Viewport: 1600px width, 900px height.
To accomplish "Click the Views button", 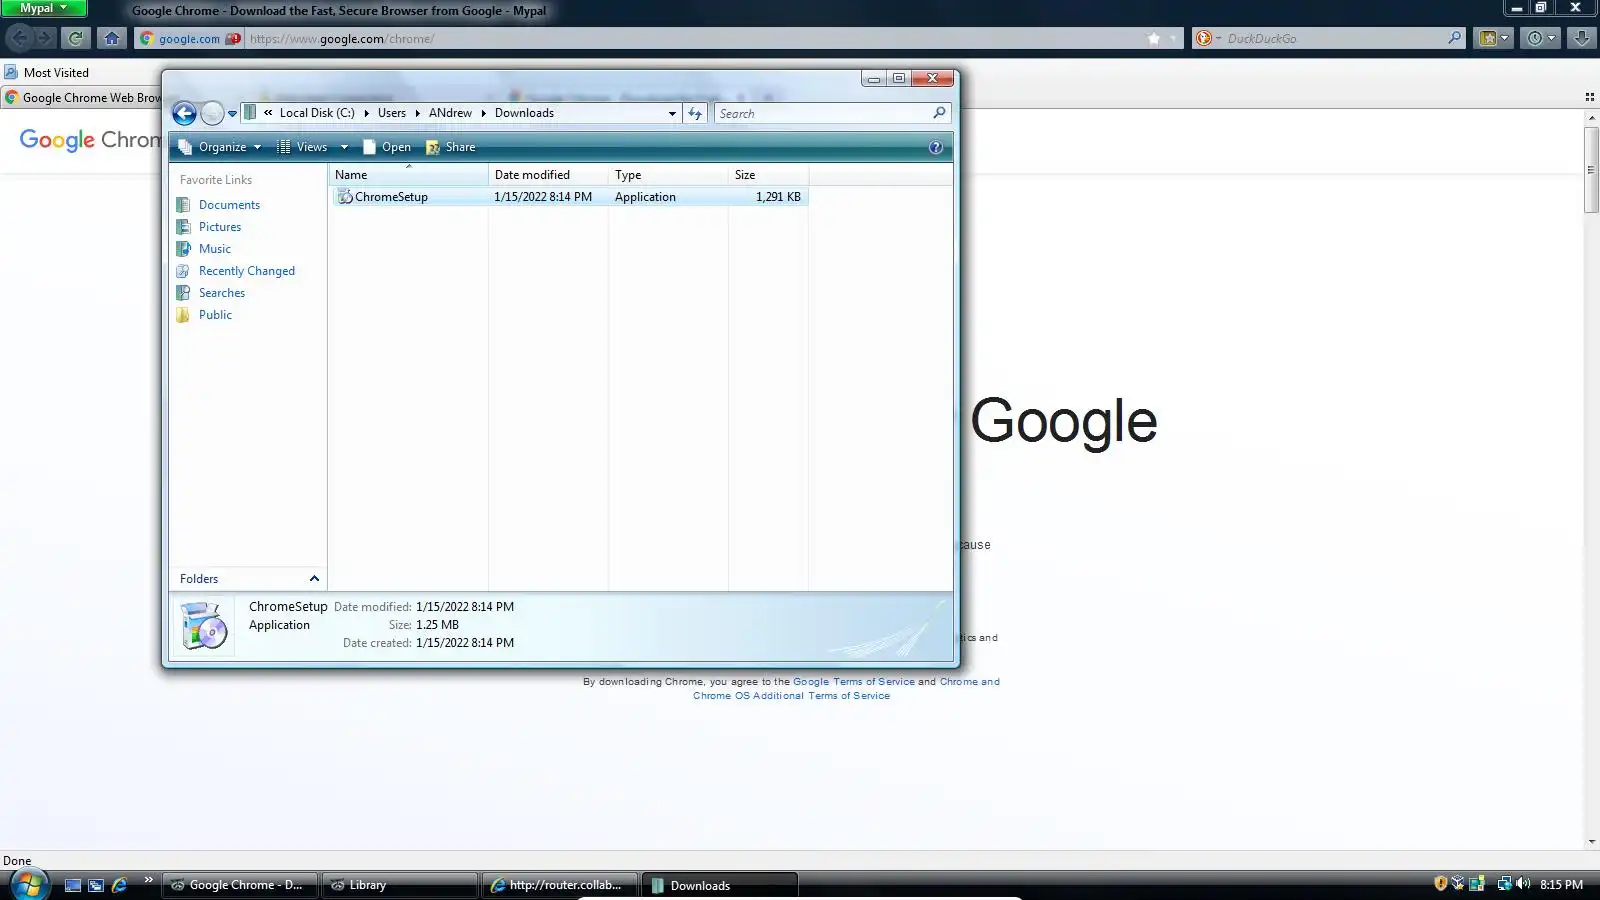I will (302, 147).
